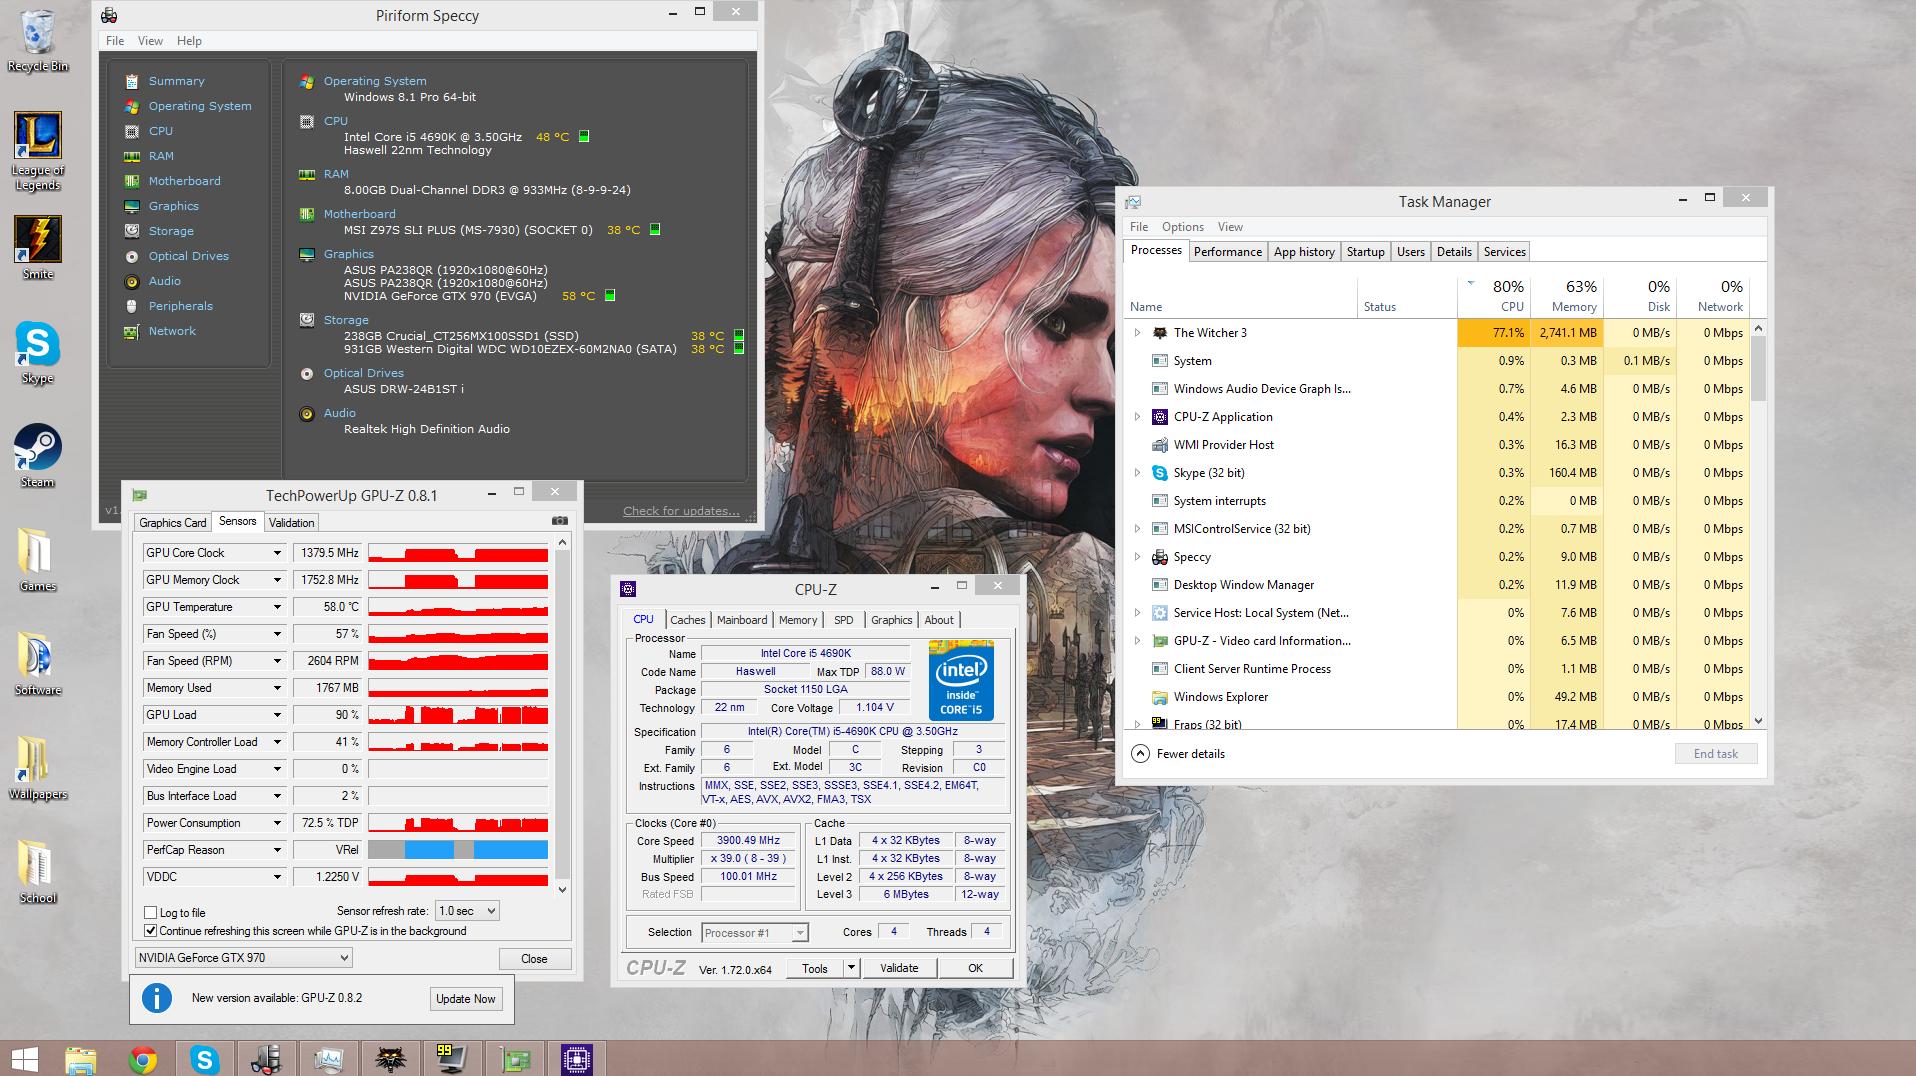1916x1076 pixels.
Task: Select Motherboard in Speccy sidebar
Action: click(184, 181)
